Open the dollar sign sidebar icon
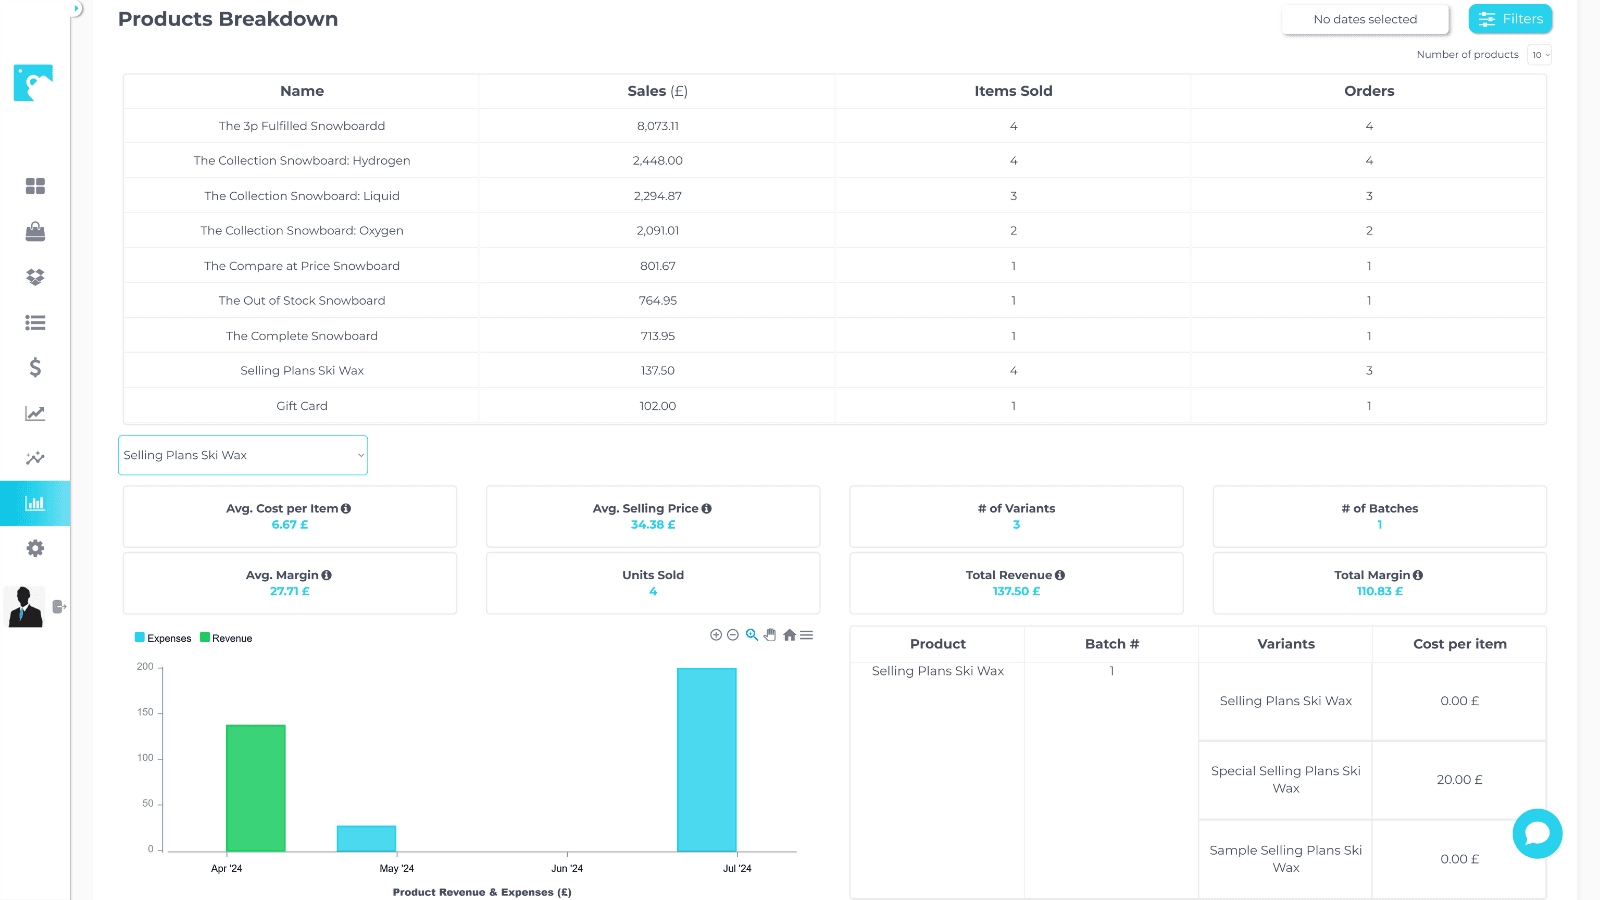This screenshot has width=1600, height=900. coord(35,368)
